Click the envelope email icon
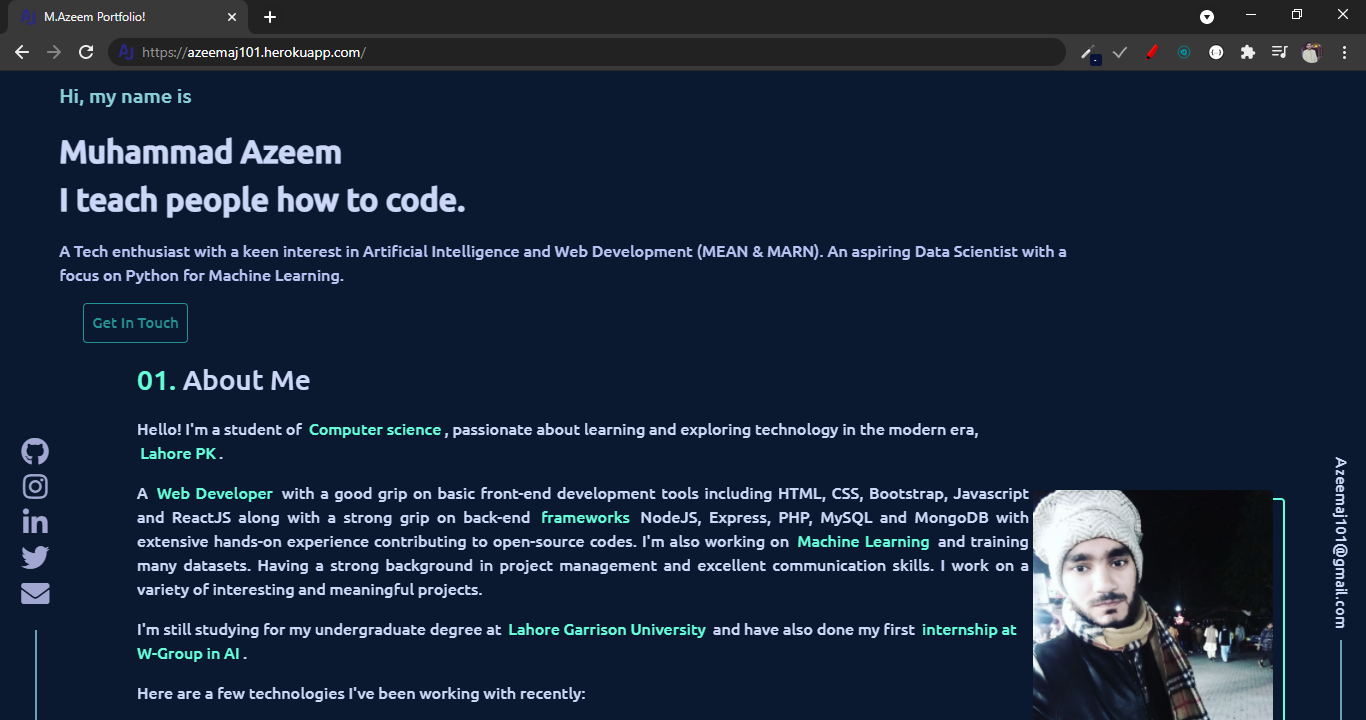This screenshot has height=720, width=1366. coord(35,593)
